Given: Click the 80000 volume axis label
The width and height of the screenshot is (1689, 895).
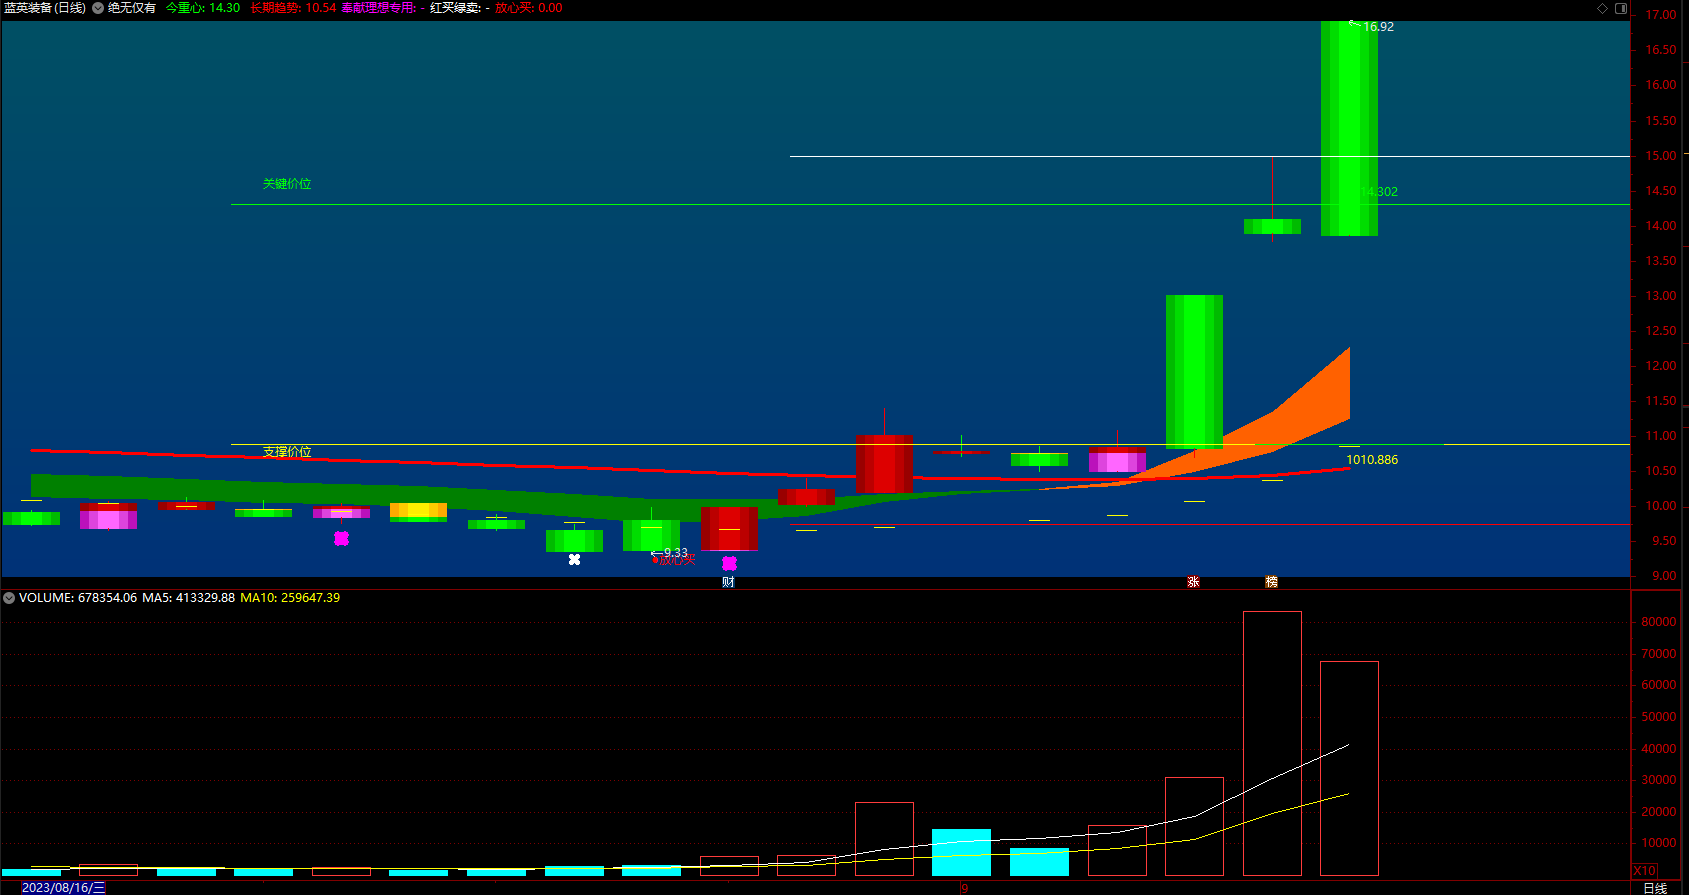Looking at the screenshot, I should pos(1659,622).
